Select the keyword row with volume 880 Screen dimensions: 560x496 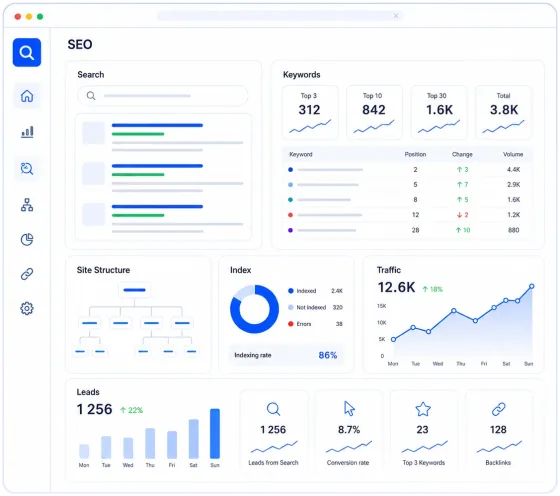tap(407, 230)
